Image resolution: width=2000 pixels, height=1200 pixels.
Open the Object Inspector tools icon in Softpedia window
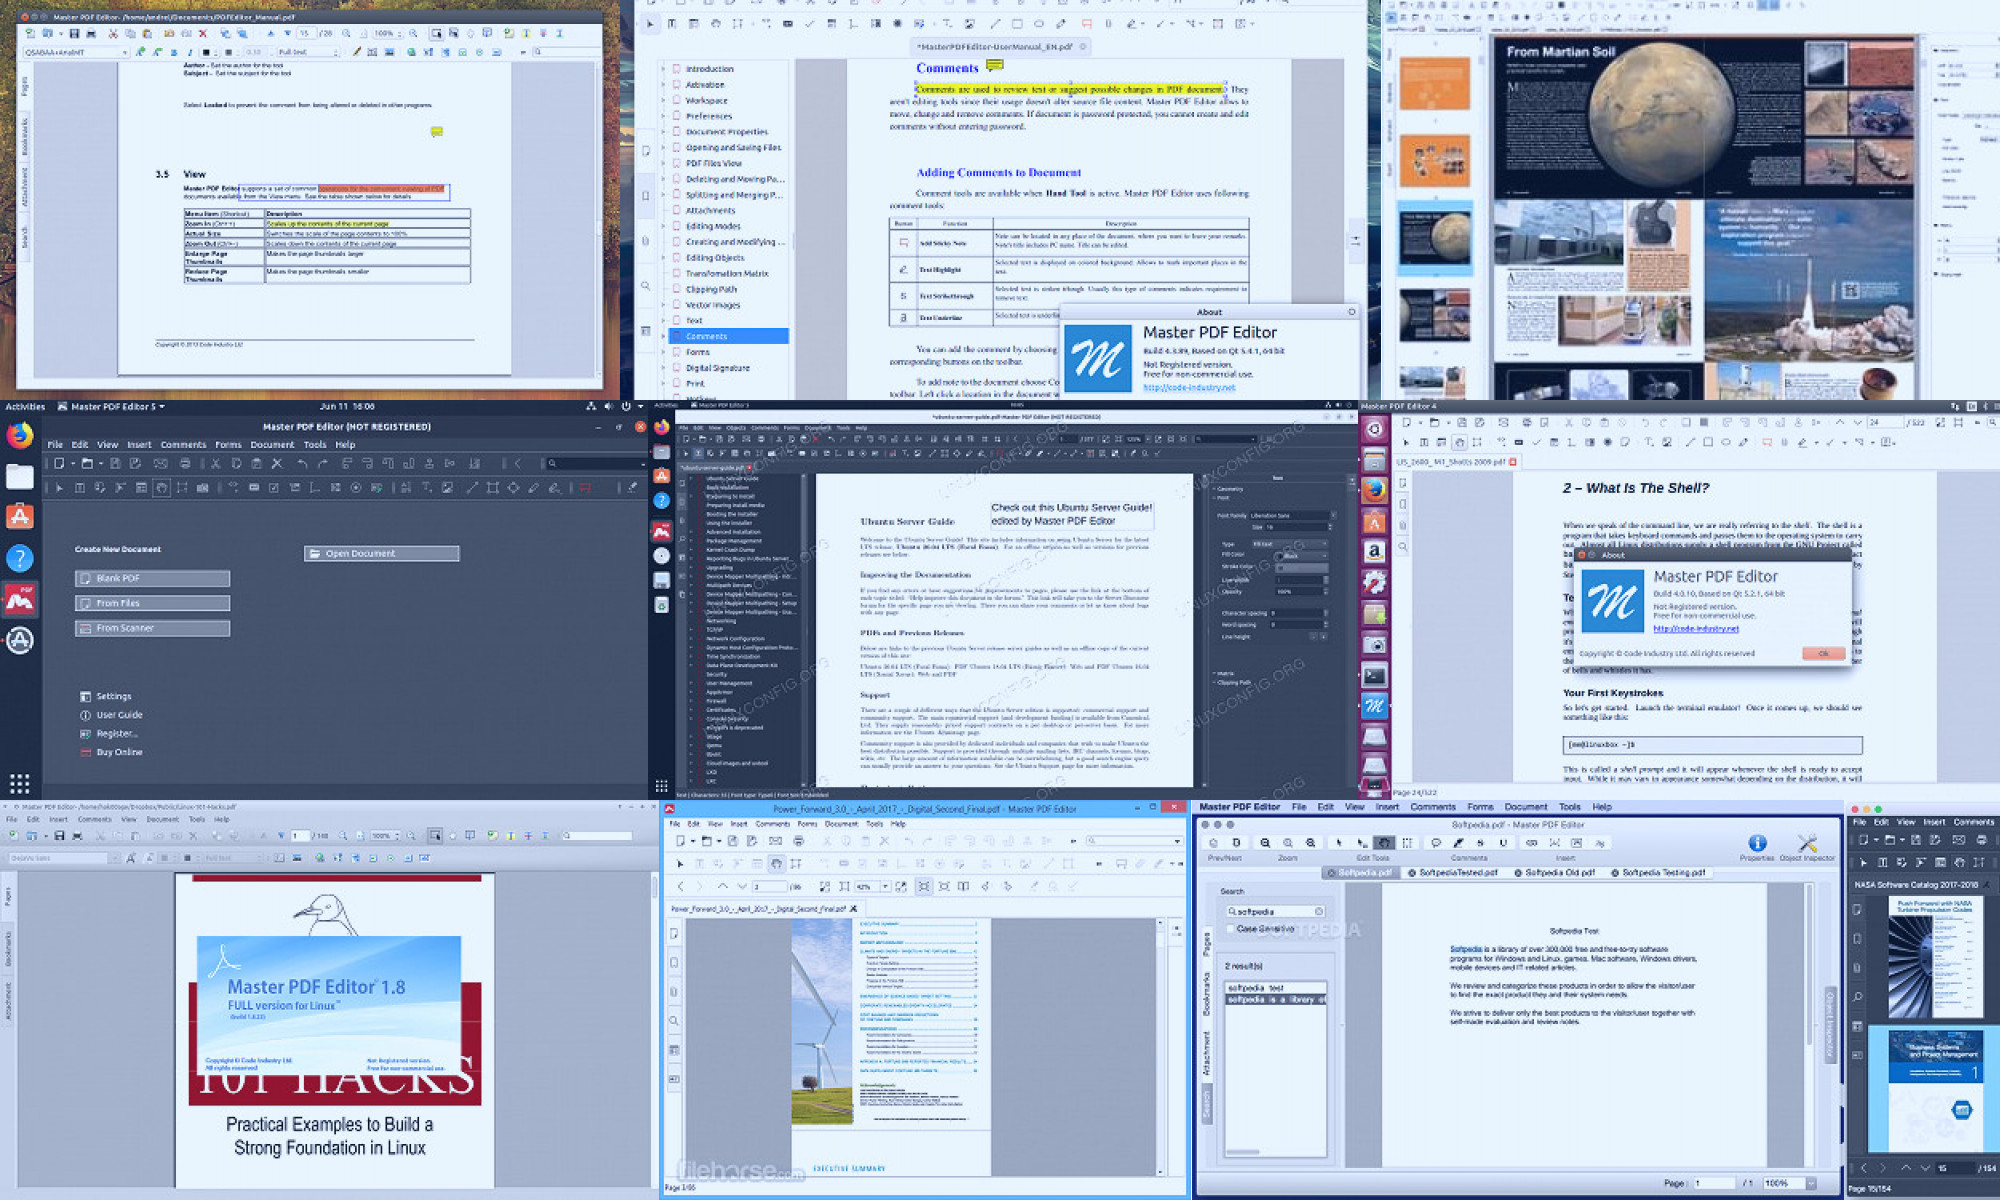tap(1807, 843)
